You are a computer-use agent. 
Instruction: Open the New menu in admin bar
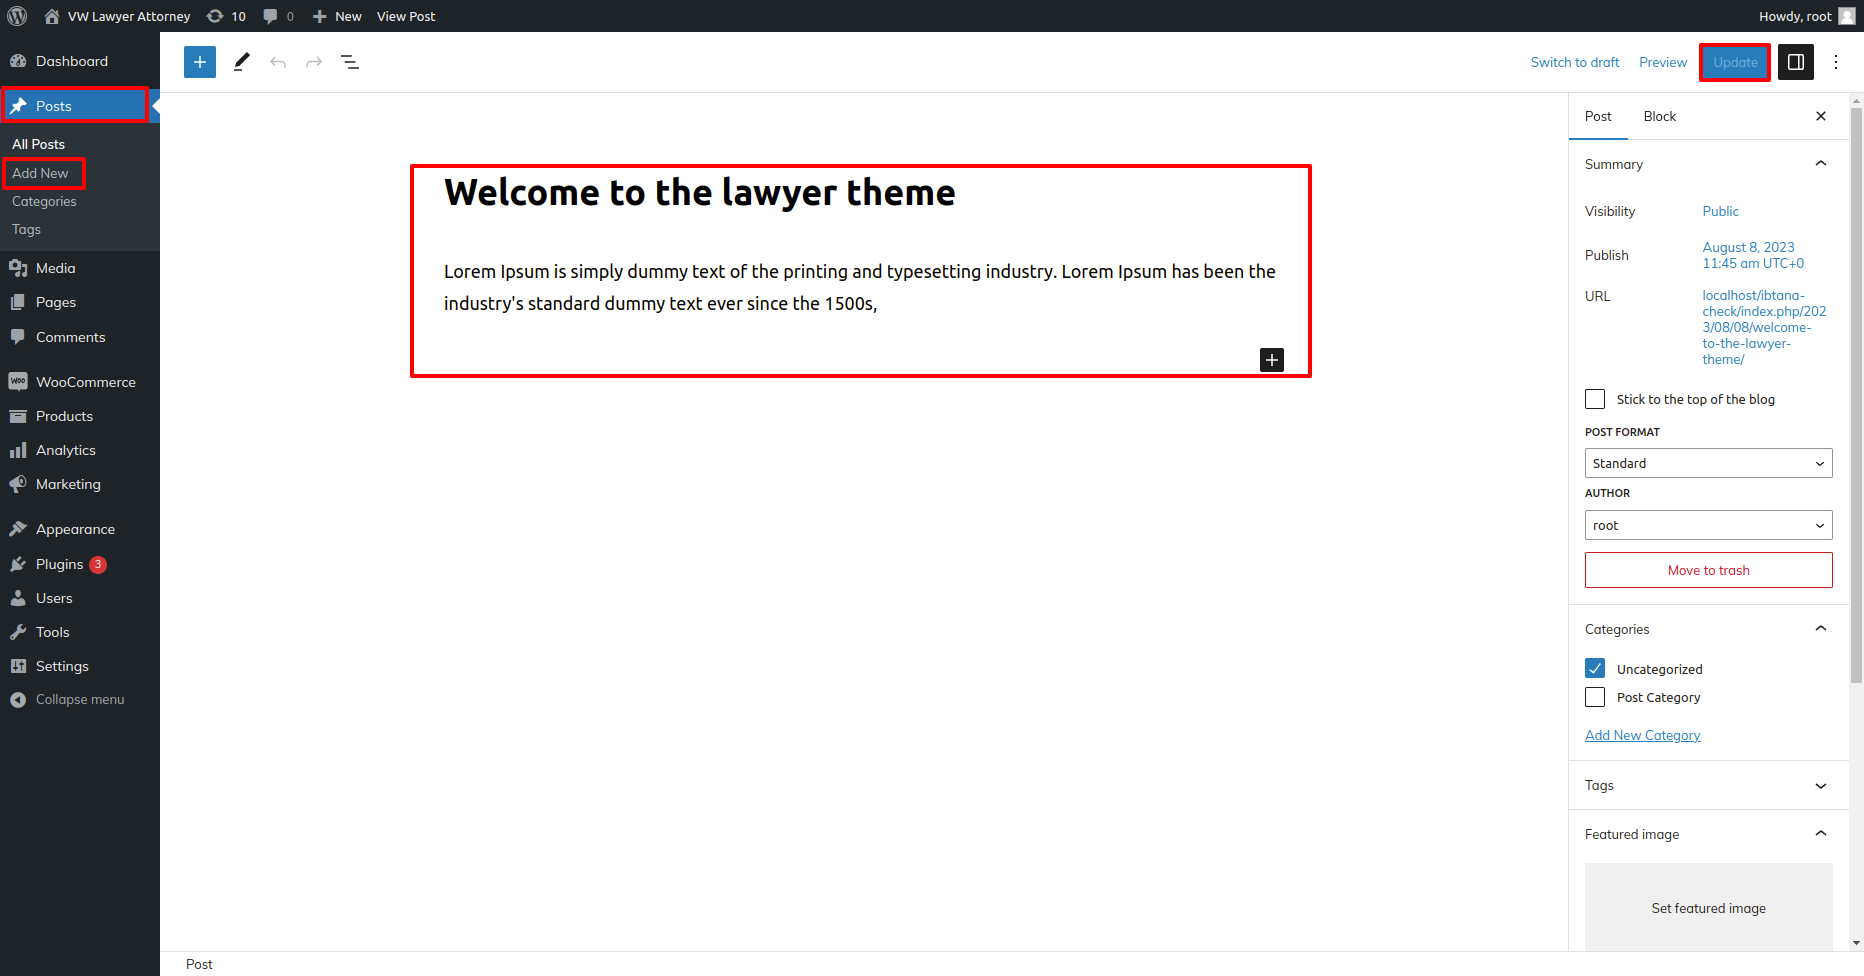[337, 16]
